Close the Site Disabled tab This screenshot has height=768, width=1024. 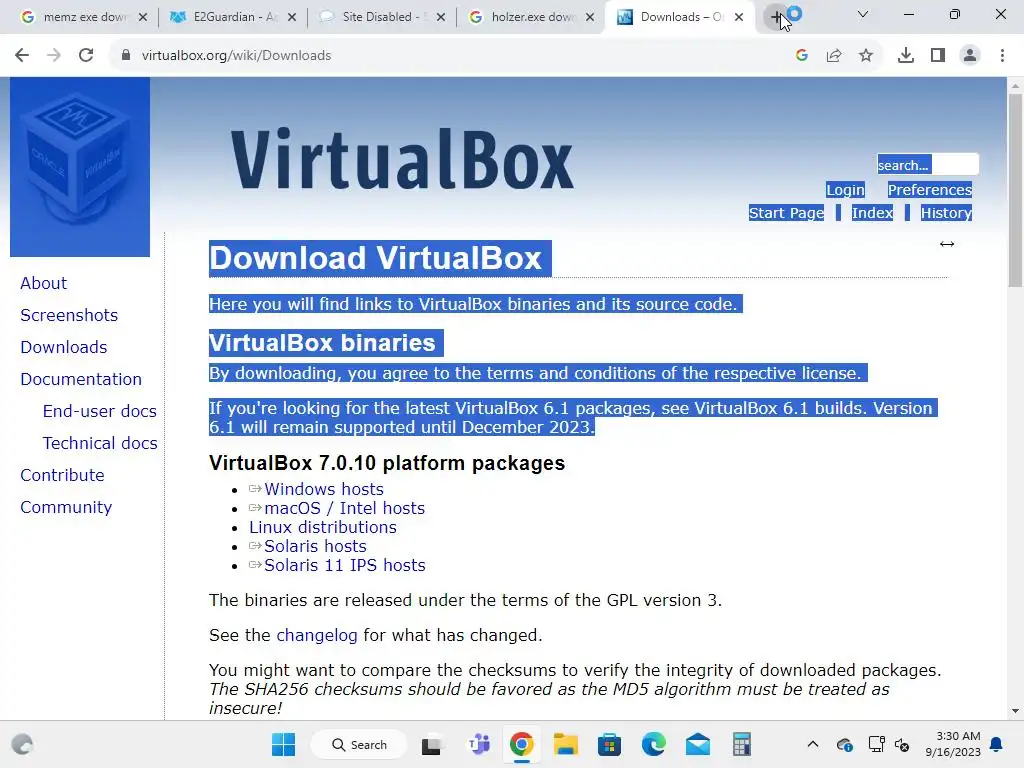441,17
